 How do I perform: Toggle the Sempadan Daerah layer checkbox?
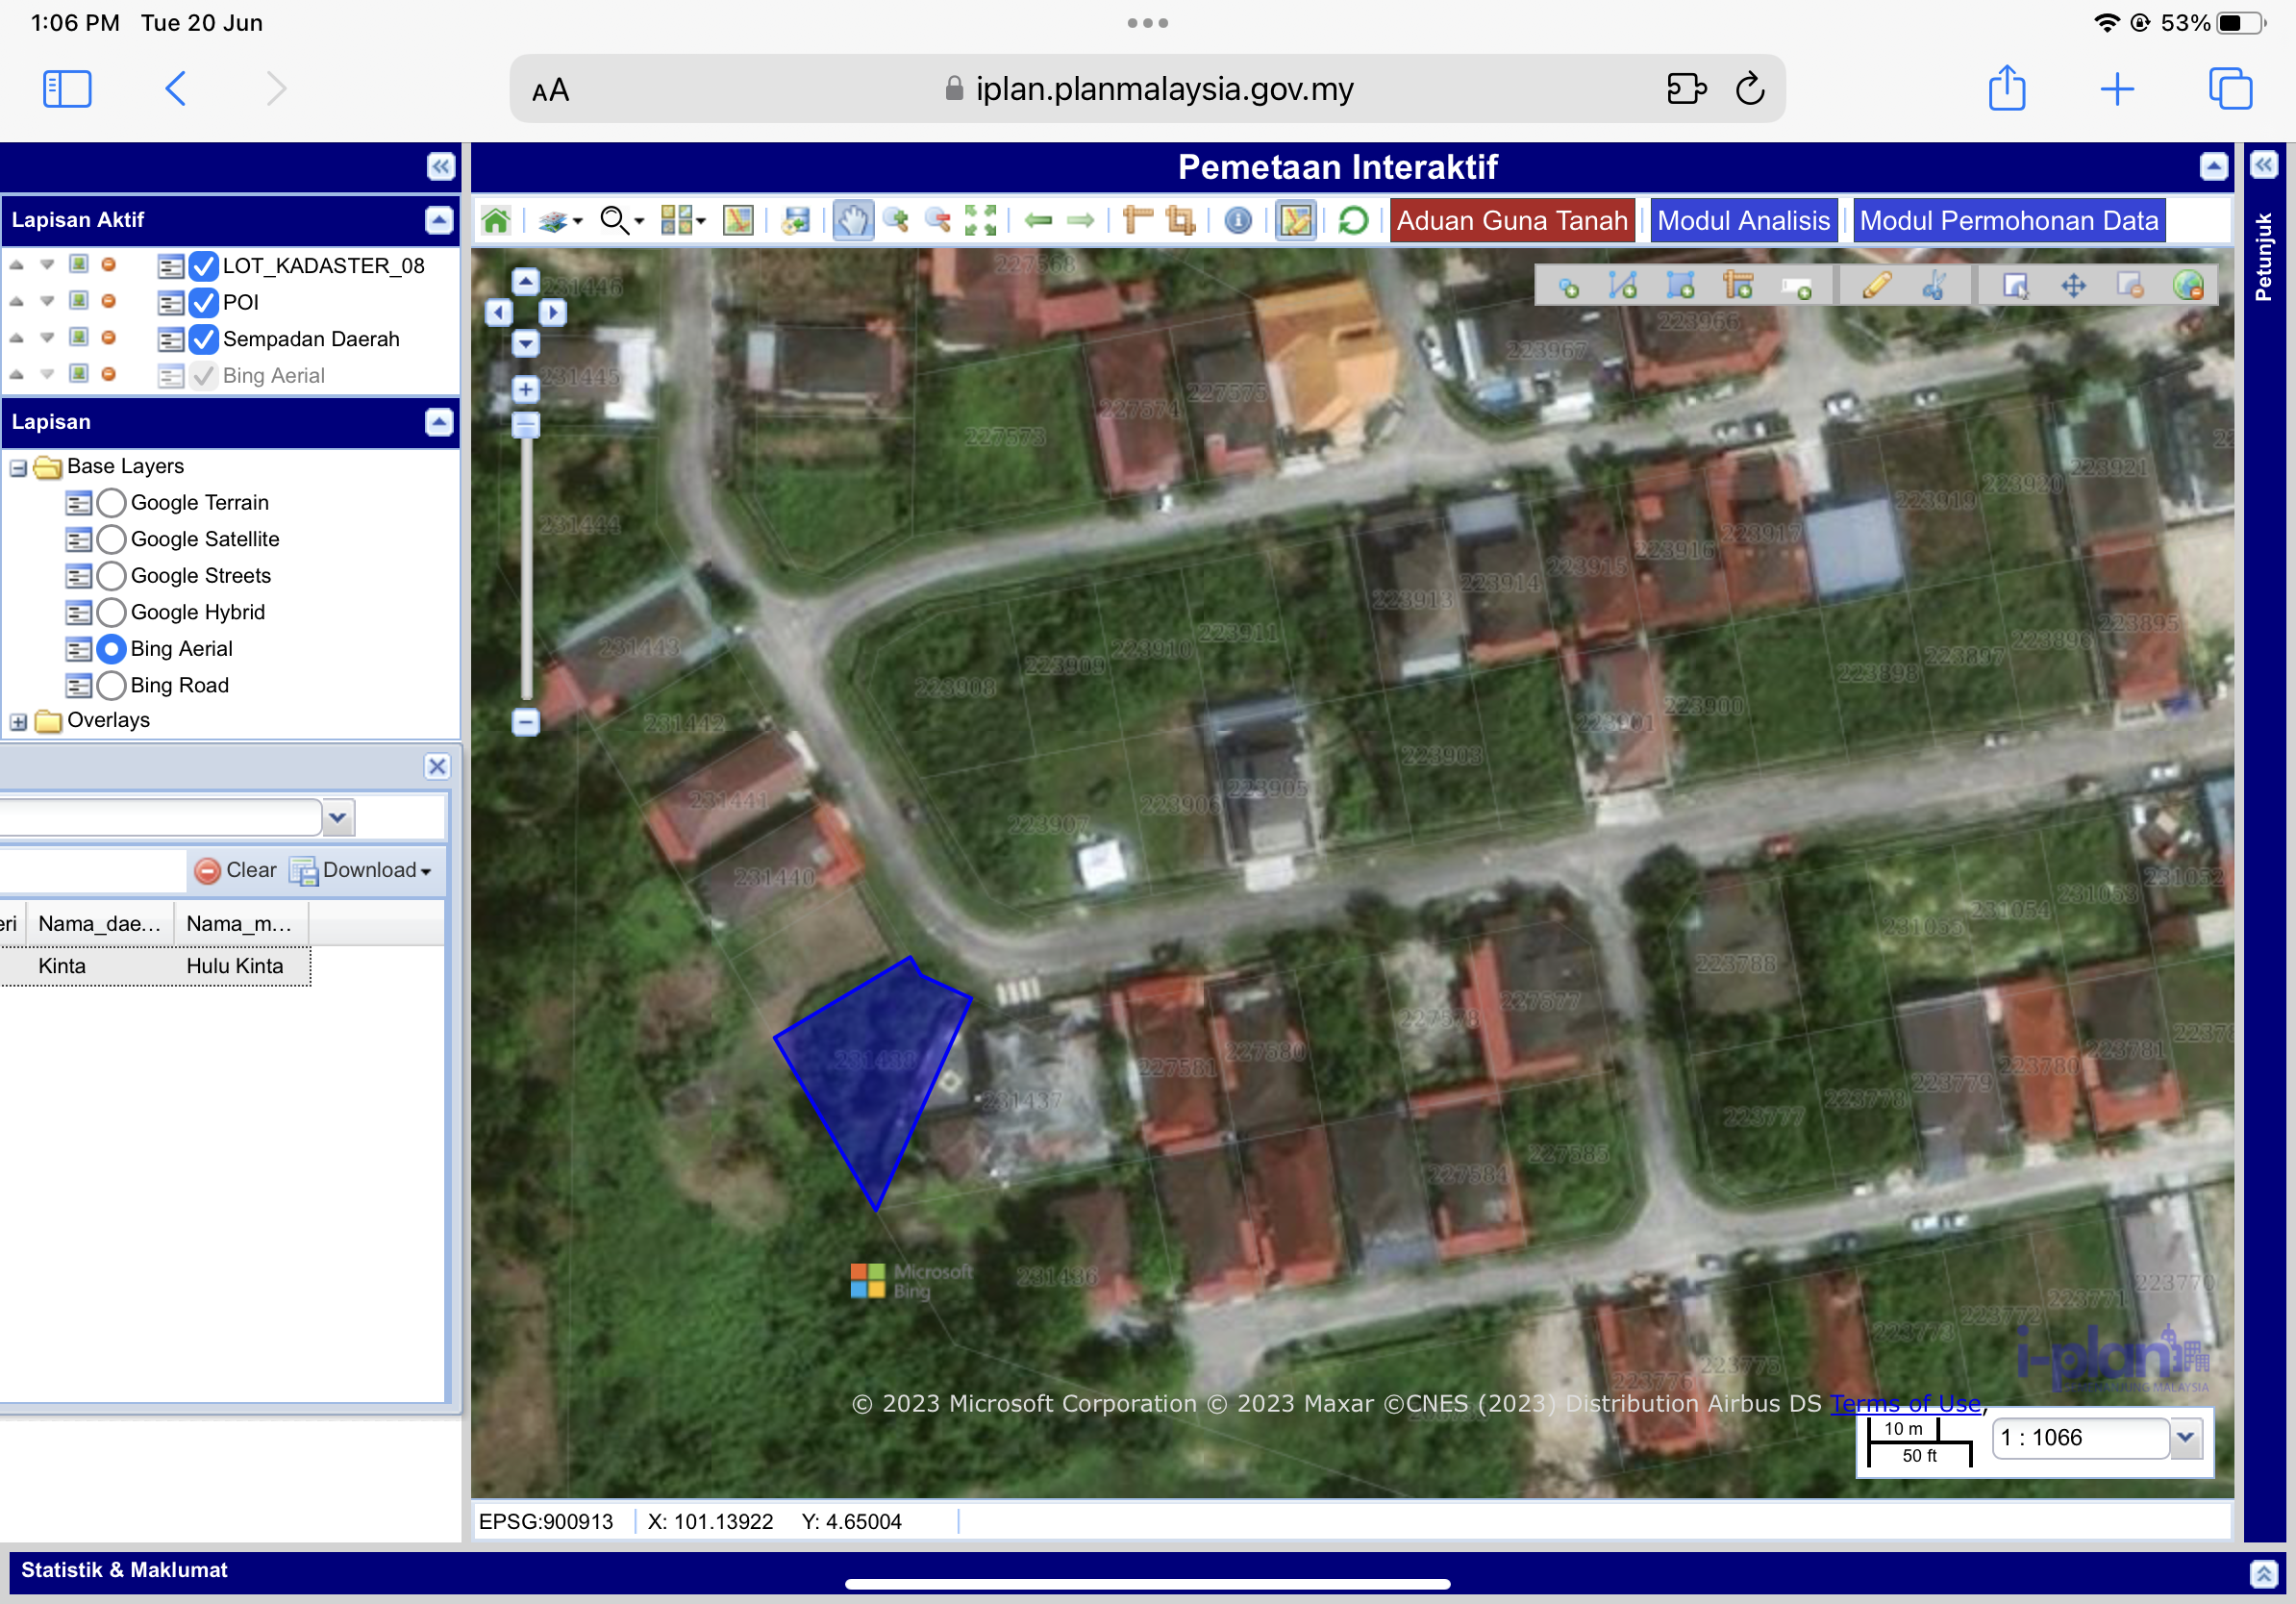[203, 339]
